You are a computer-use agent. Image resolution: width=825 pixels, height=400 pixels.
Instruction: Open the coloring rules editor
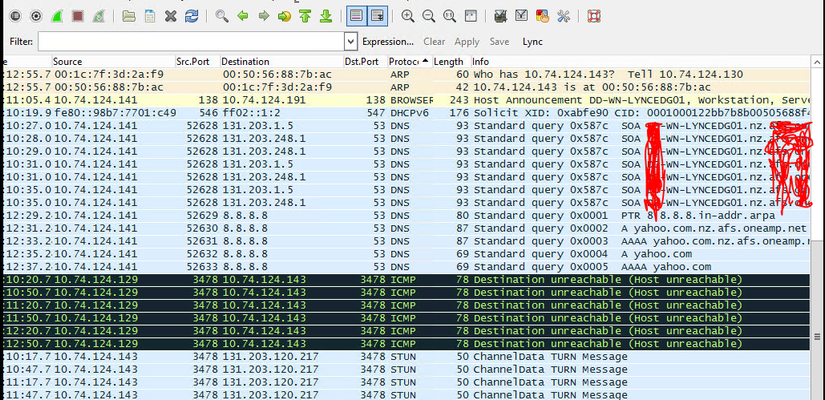click(542, 16)
